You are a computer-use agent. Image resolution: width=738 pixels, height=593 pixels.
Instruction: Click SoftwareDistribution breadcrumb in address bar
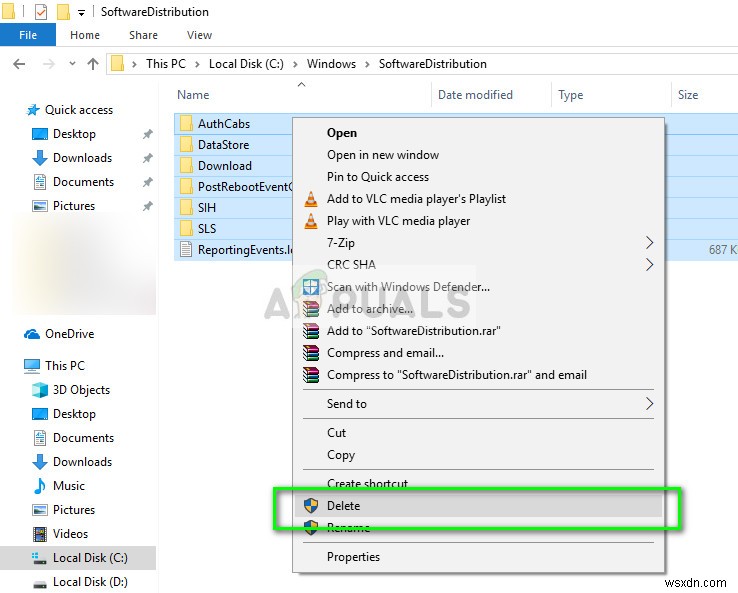pyautogui.click(x=433, y=64)
